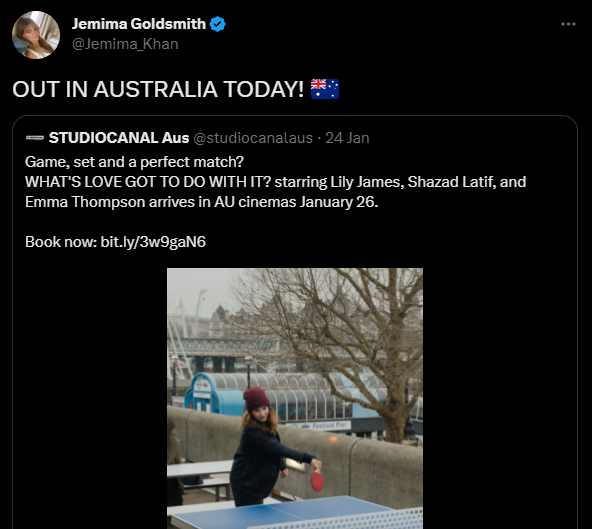
Task: Click the 'Game, set and a perfect match?' line
Action: [x=134, y=162]
